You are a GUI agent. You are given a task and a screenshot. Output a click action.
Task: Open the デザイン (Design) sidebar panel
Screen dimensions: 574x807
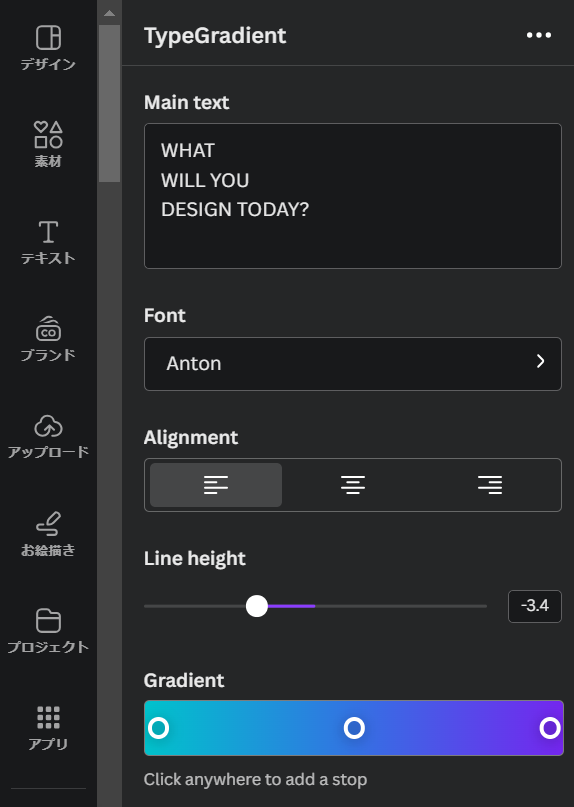coord(48,48)
